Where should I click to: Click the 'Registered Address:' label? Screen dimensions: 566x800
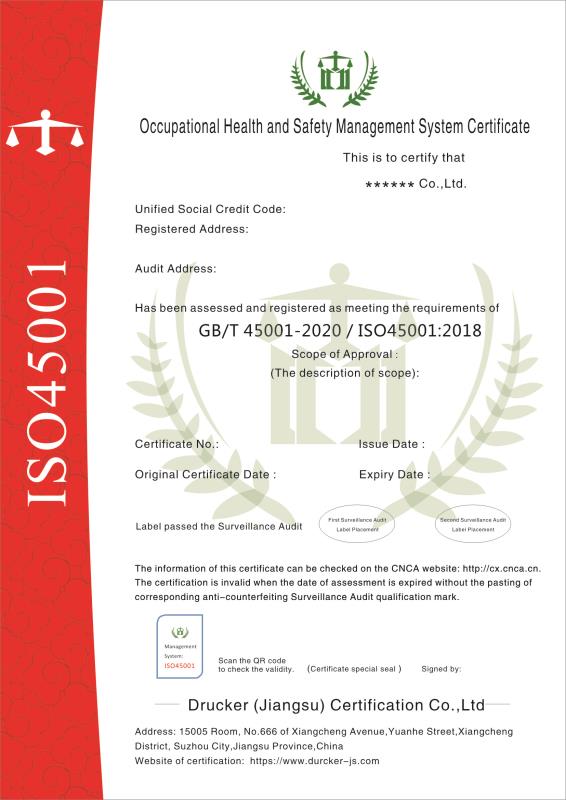pos(191,230)
